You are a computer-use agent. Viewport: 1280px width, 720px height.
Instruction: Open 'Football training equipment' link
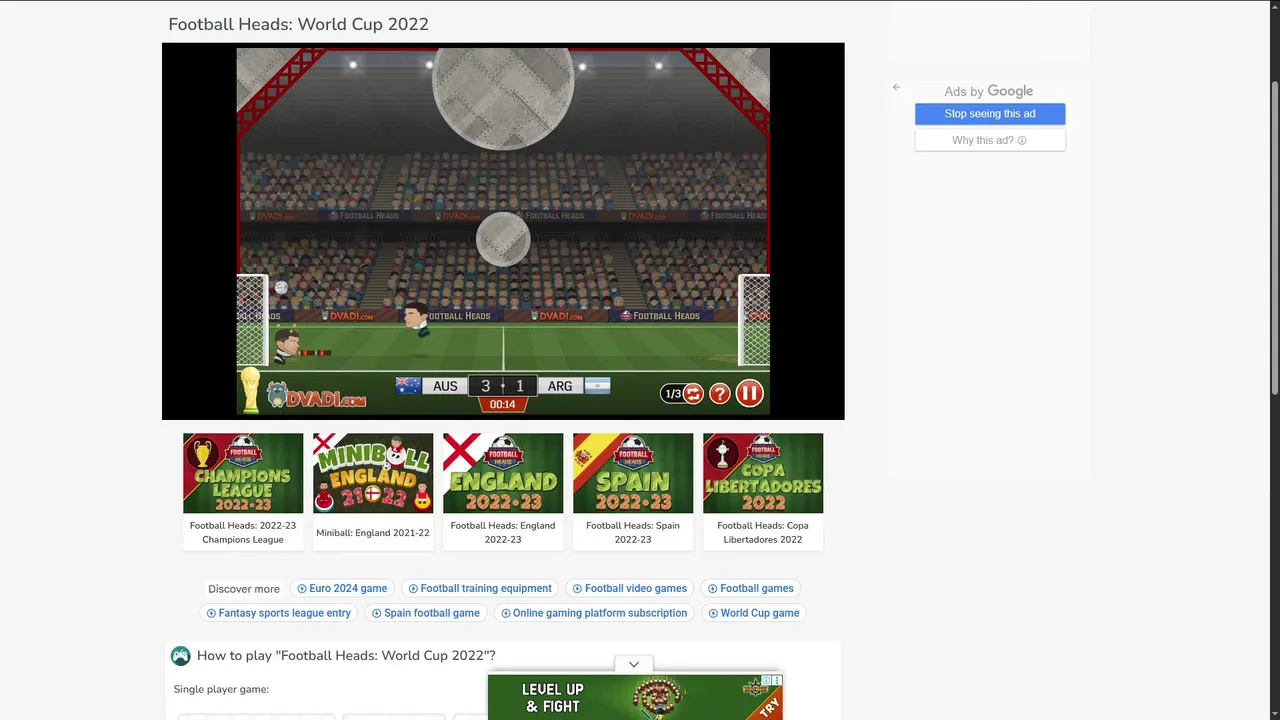coord(480,588)
